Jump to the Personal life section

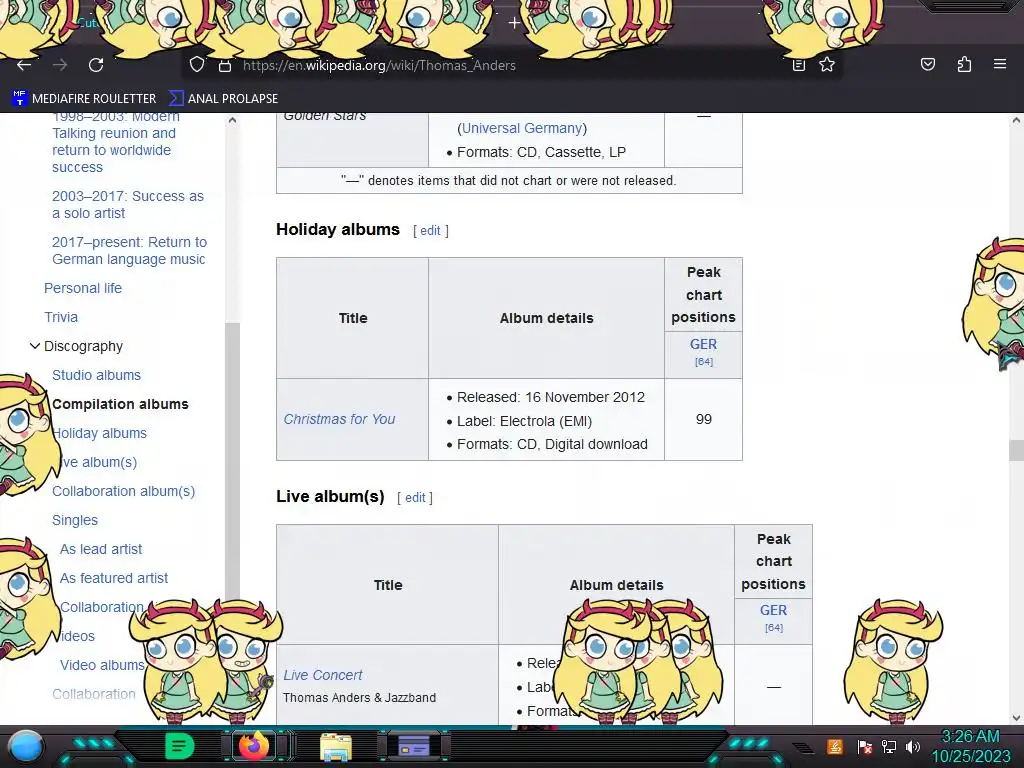click(83, 288)
